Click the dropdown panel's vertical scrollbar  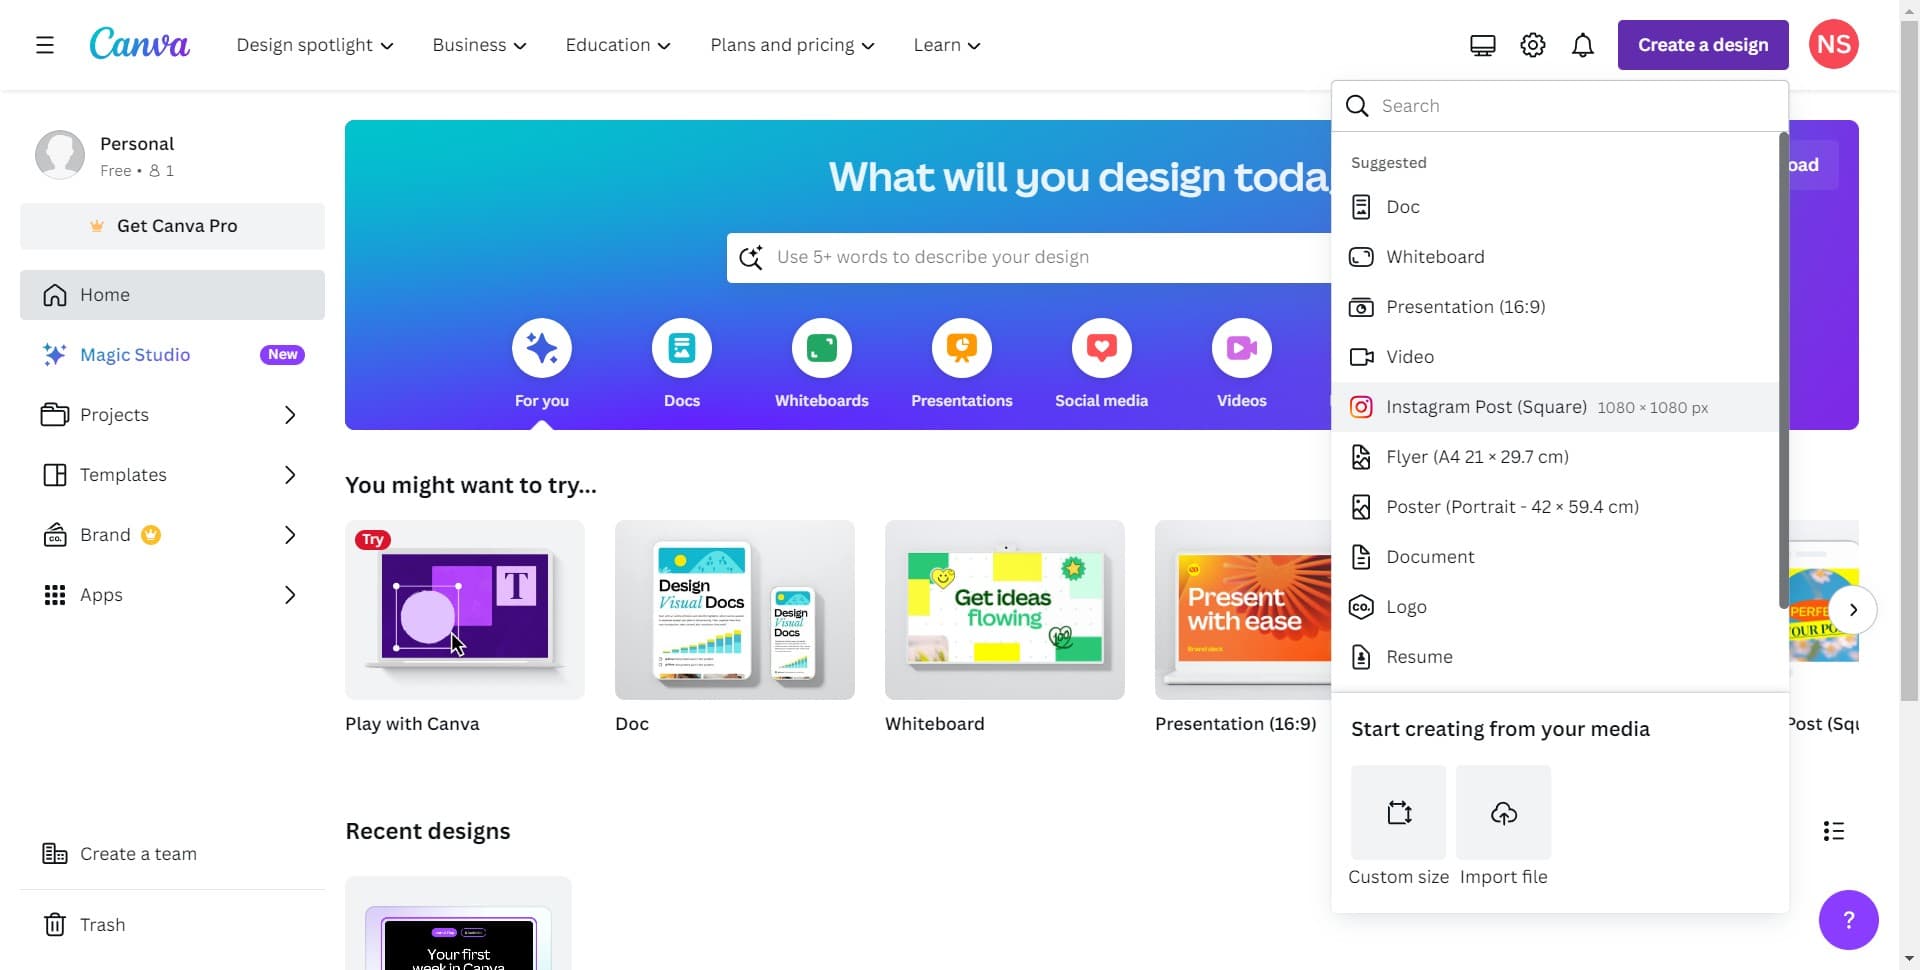1783,370
